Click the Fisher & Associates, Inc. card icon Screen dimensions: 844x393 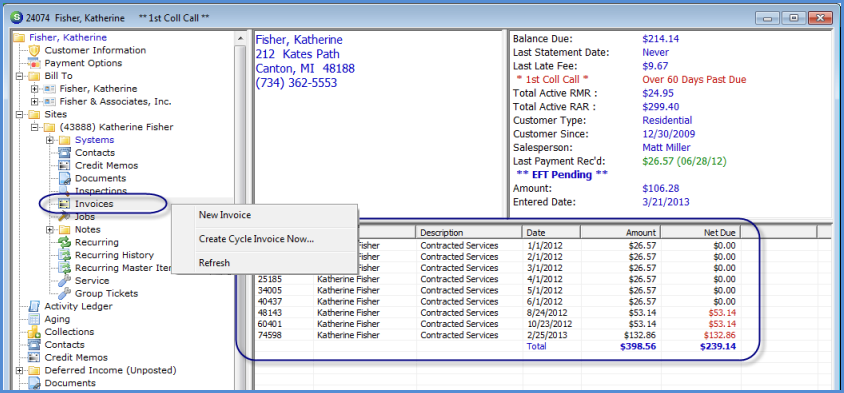50,102
